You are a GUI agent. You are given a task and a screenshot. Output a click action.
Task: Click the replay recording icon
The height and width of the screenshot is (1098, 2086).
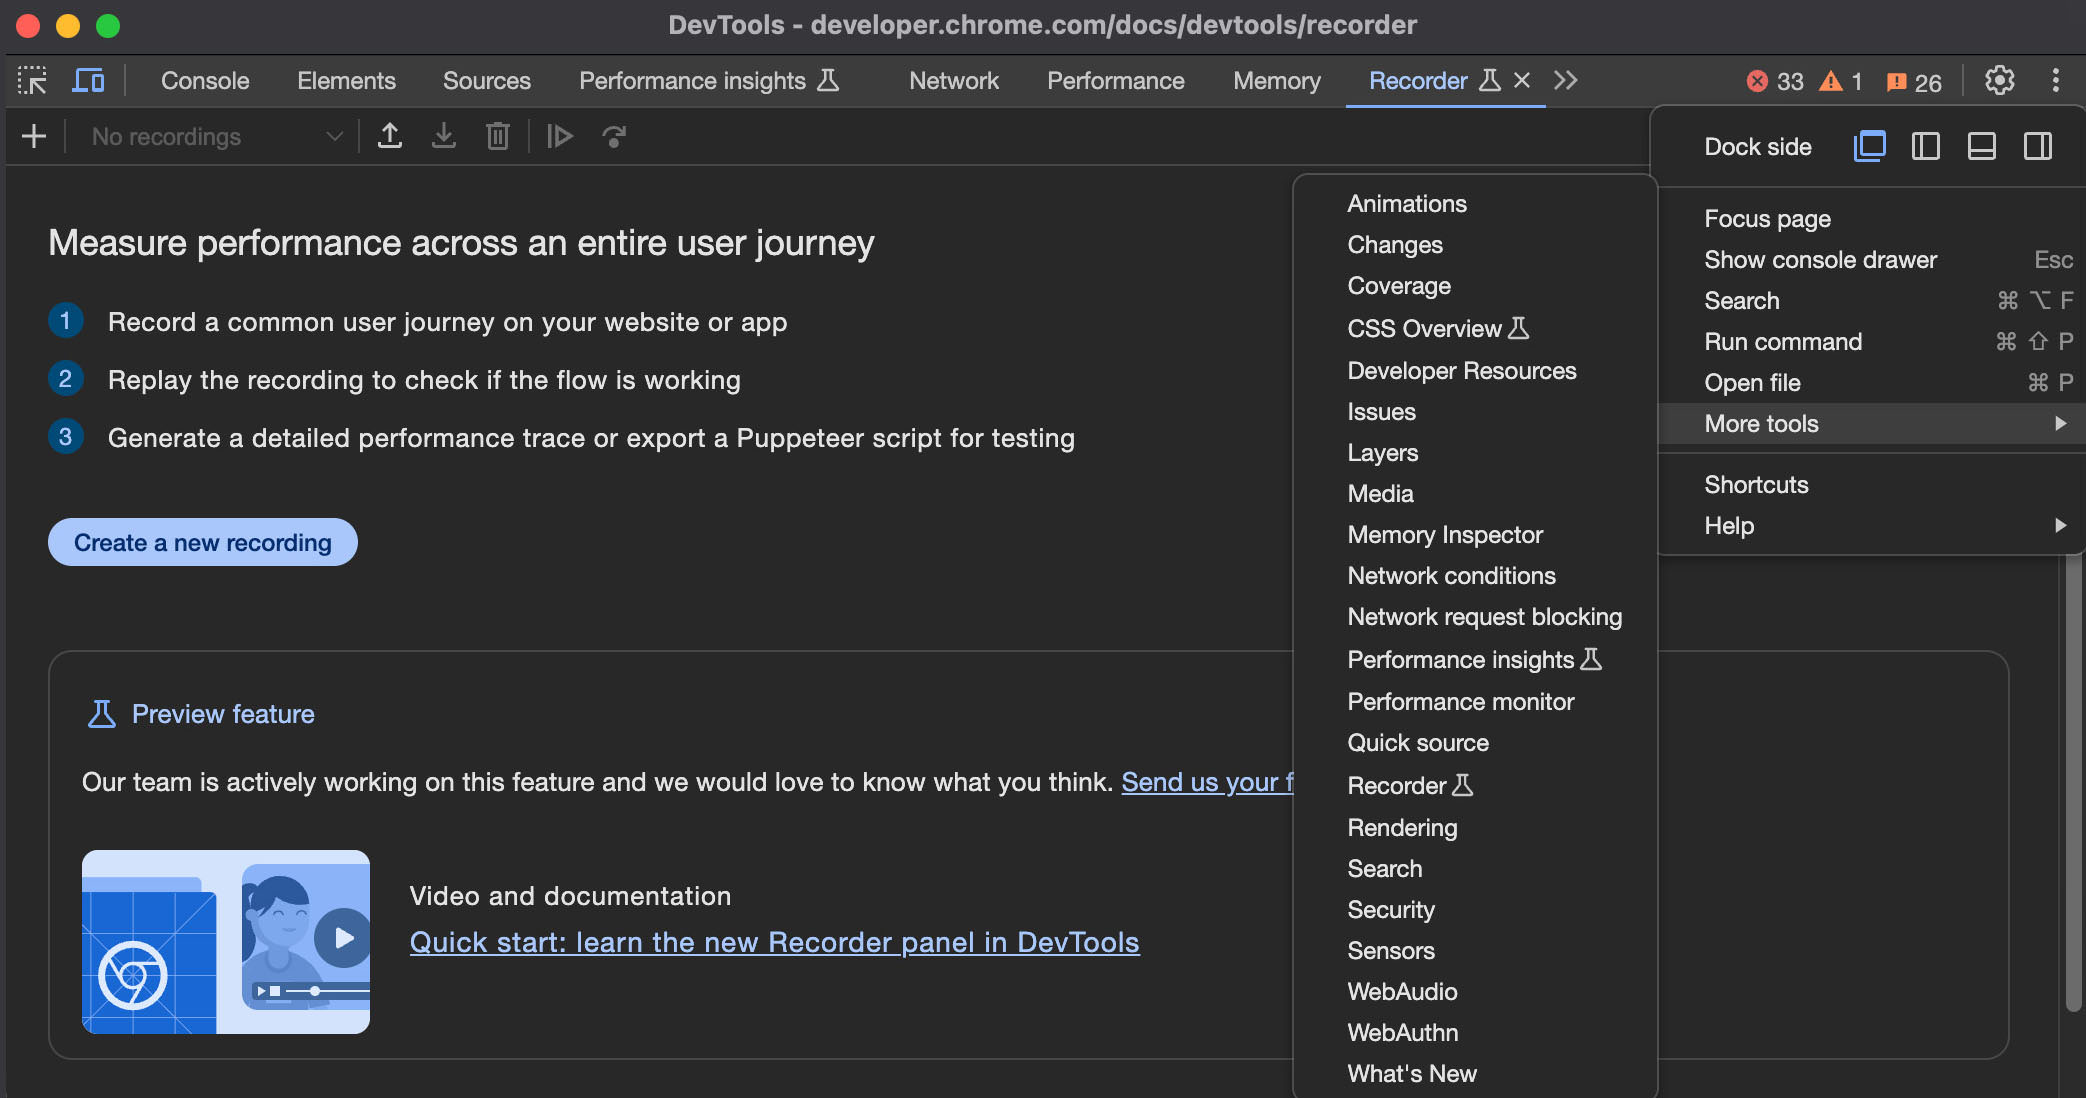point(560,134)
